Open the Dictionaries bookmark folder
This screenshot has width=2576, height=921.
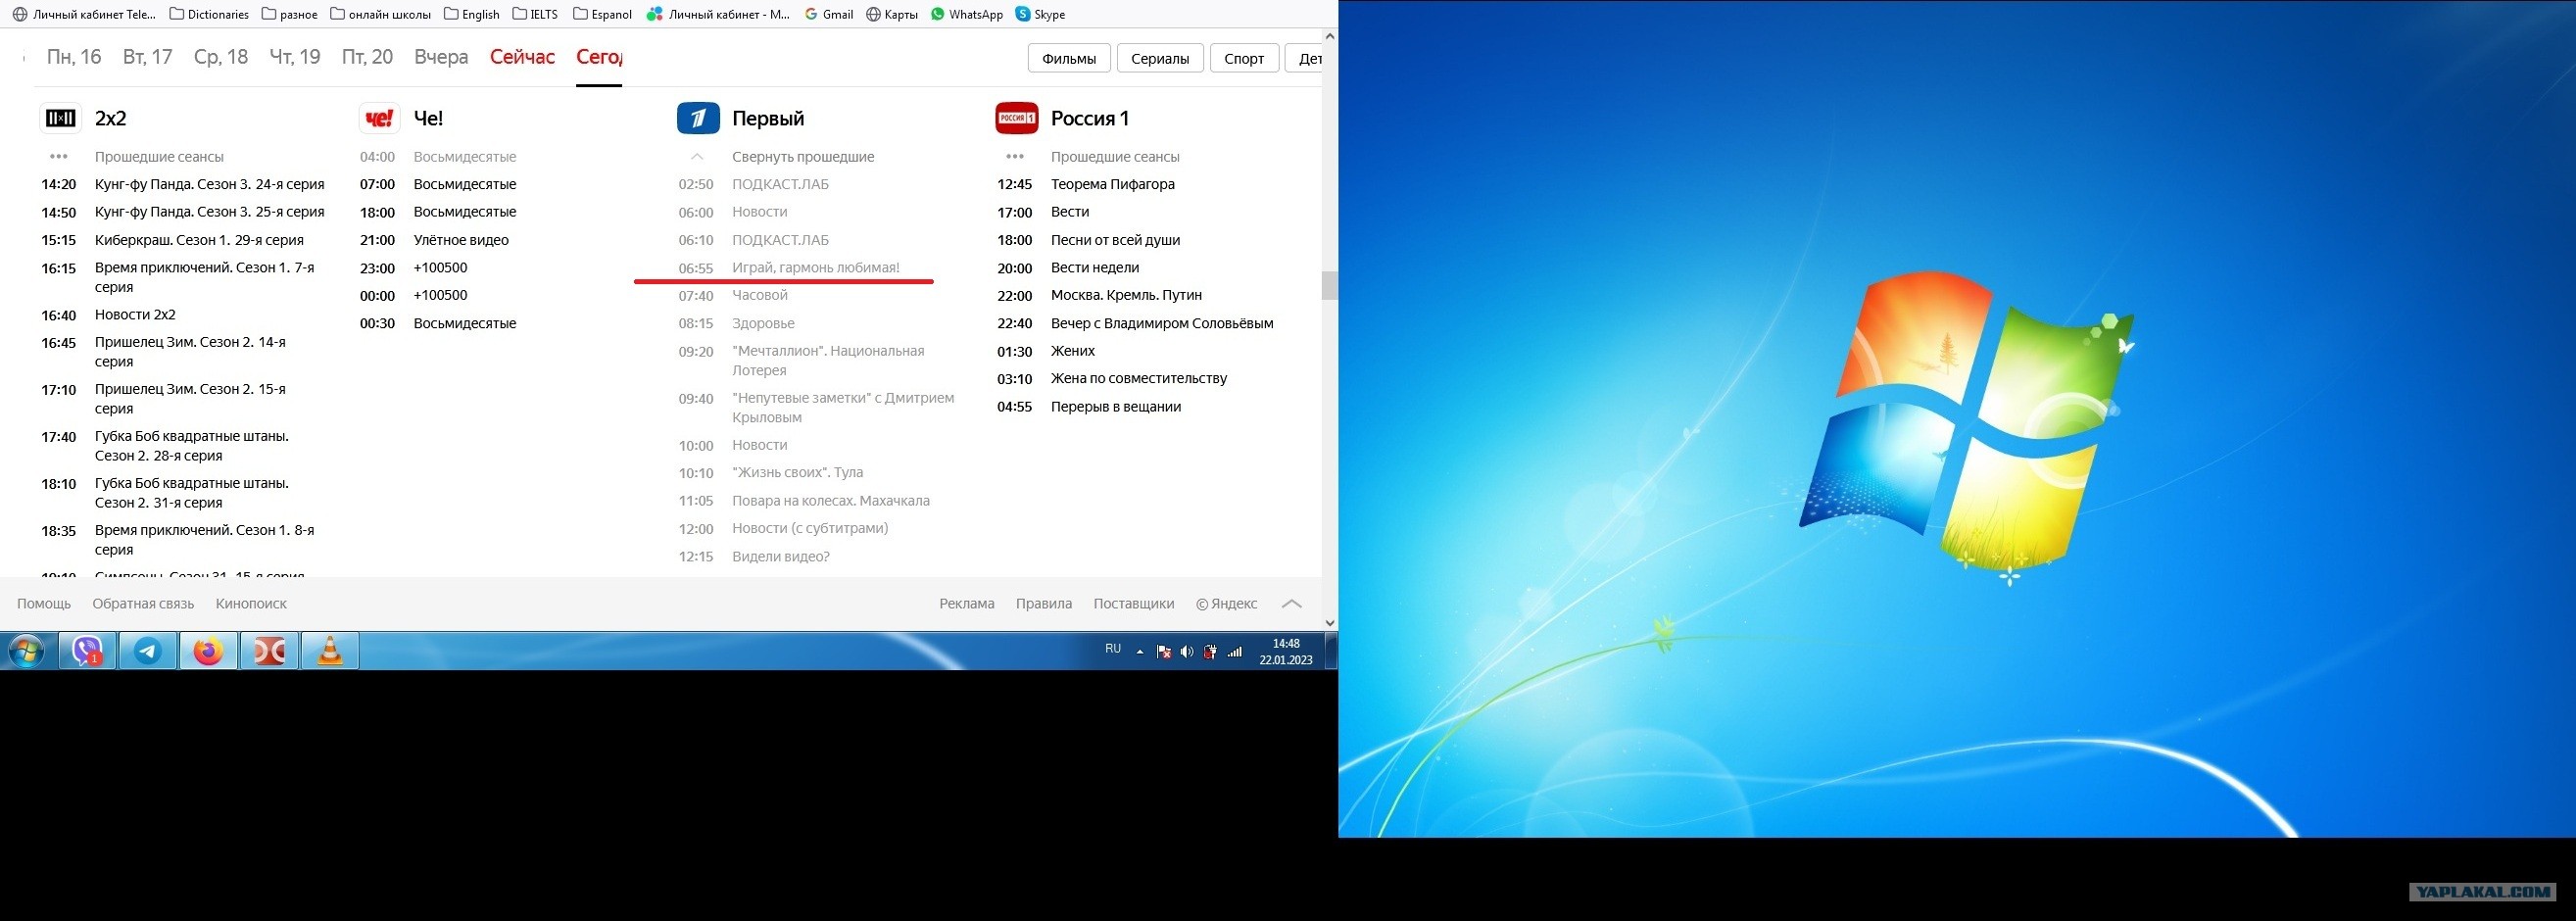coord(209,14)
